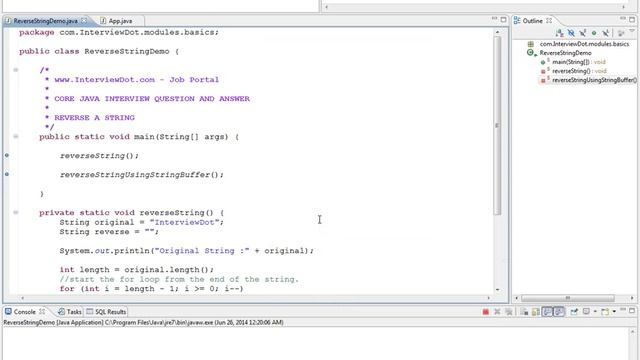The image size is (640, 360).
Task: Toggle Hide Fields in Outline toolbar
Action: [571, 33]
